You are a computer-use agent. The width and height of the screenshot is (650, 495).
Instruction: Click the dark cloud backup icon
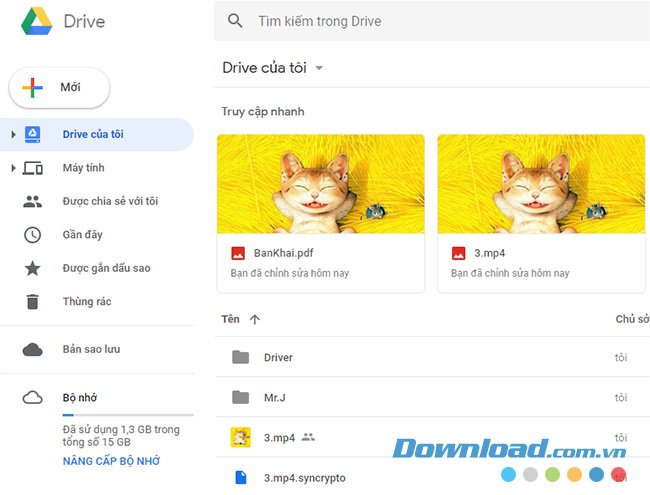32,349
